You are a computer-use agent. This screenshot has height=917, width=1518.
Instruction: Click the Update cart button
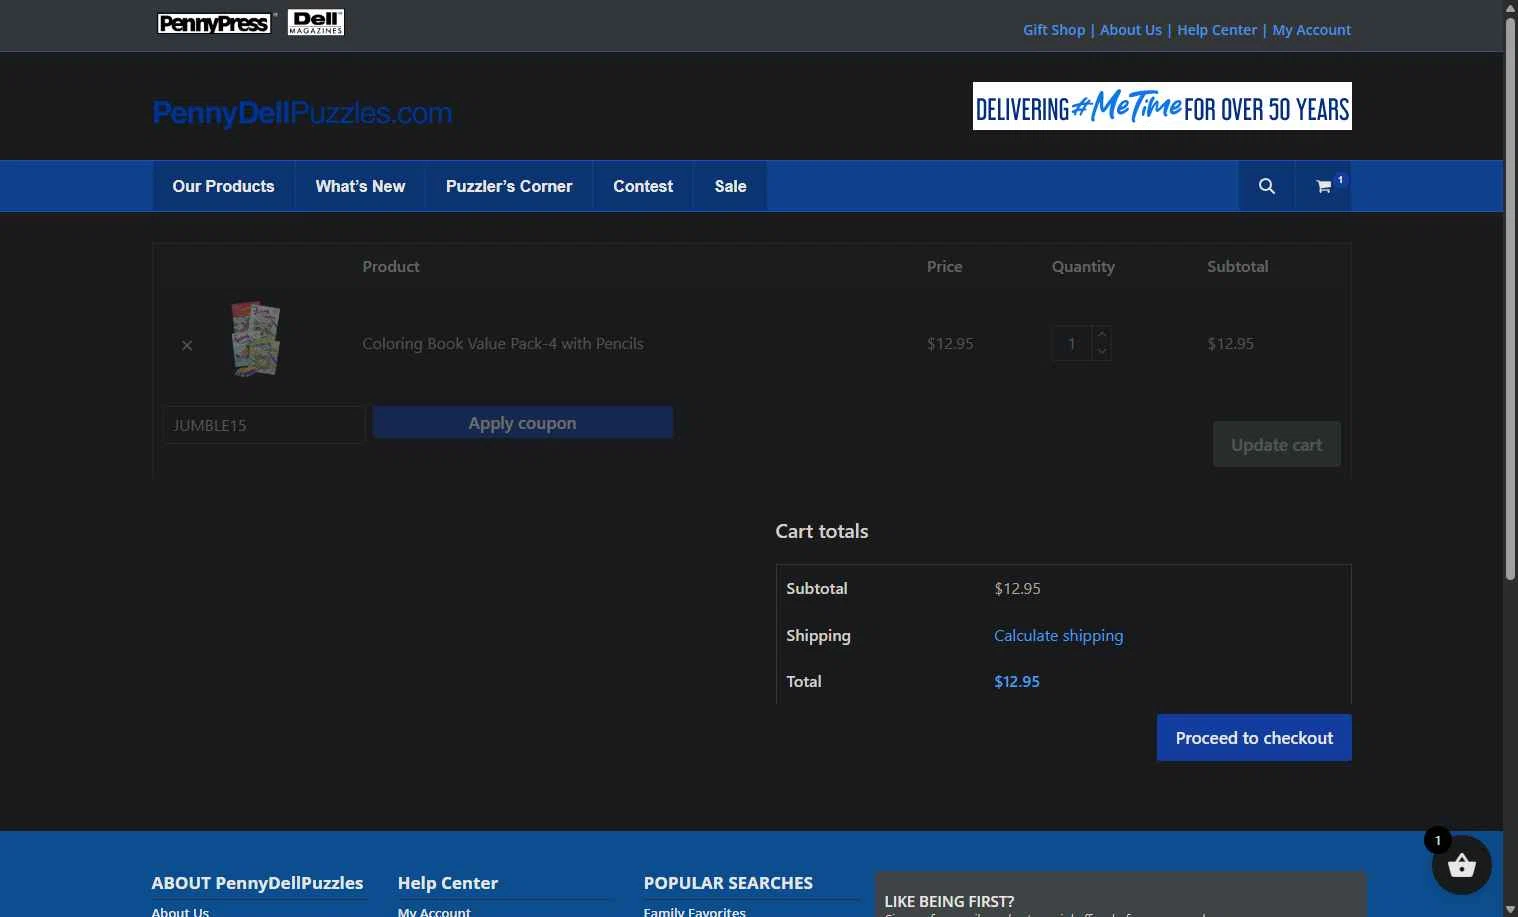coord(1276,445)
